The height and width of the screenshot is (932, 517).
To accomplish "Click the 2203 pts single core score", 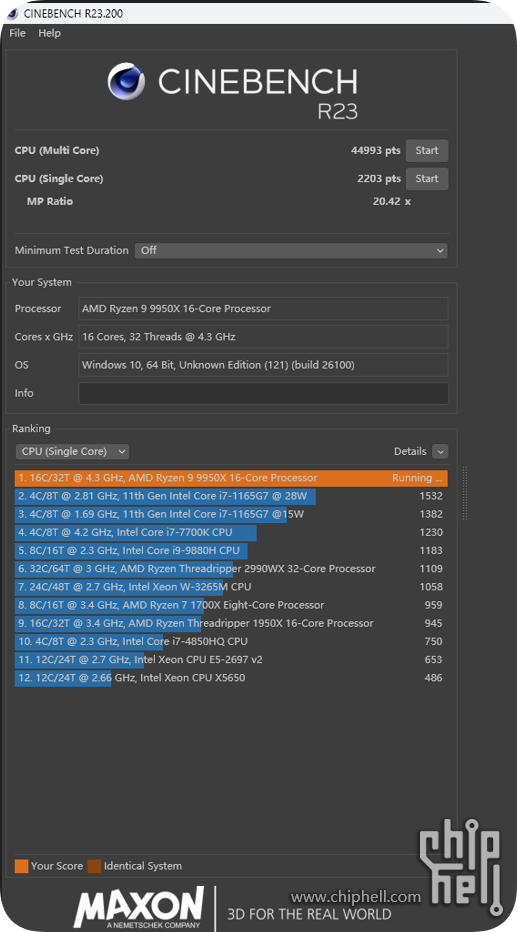I will click(x=379, y=178).
